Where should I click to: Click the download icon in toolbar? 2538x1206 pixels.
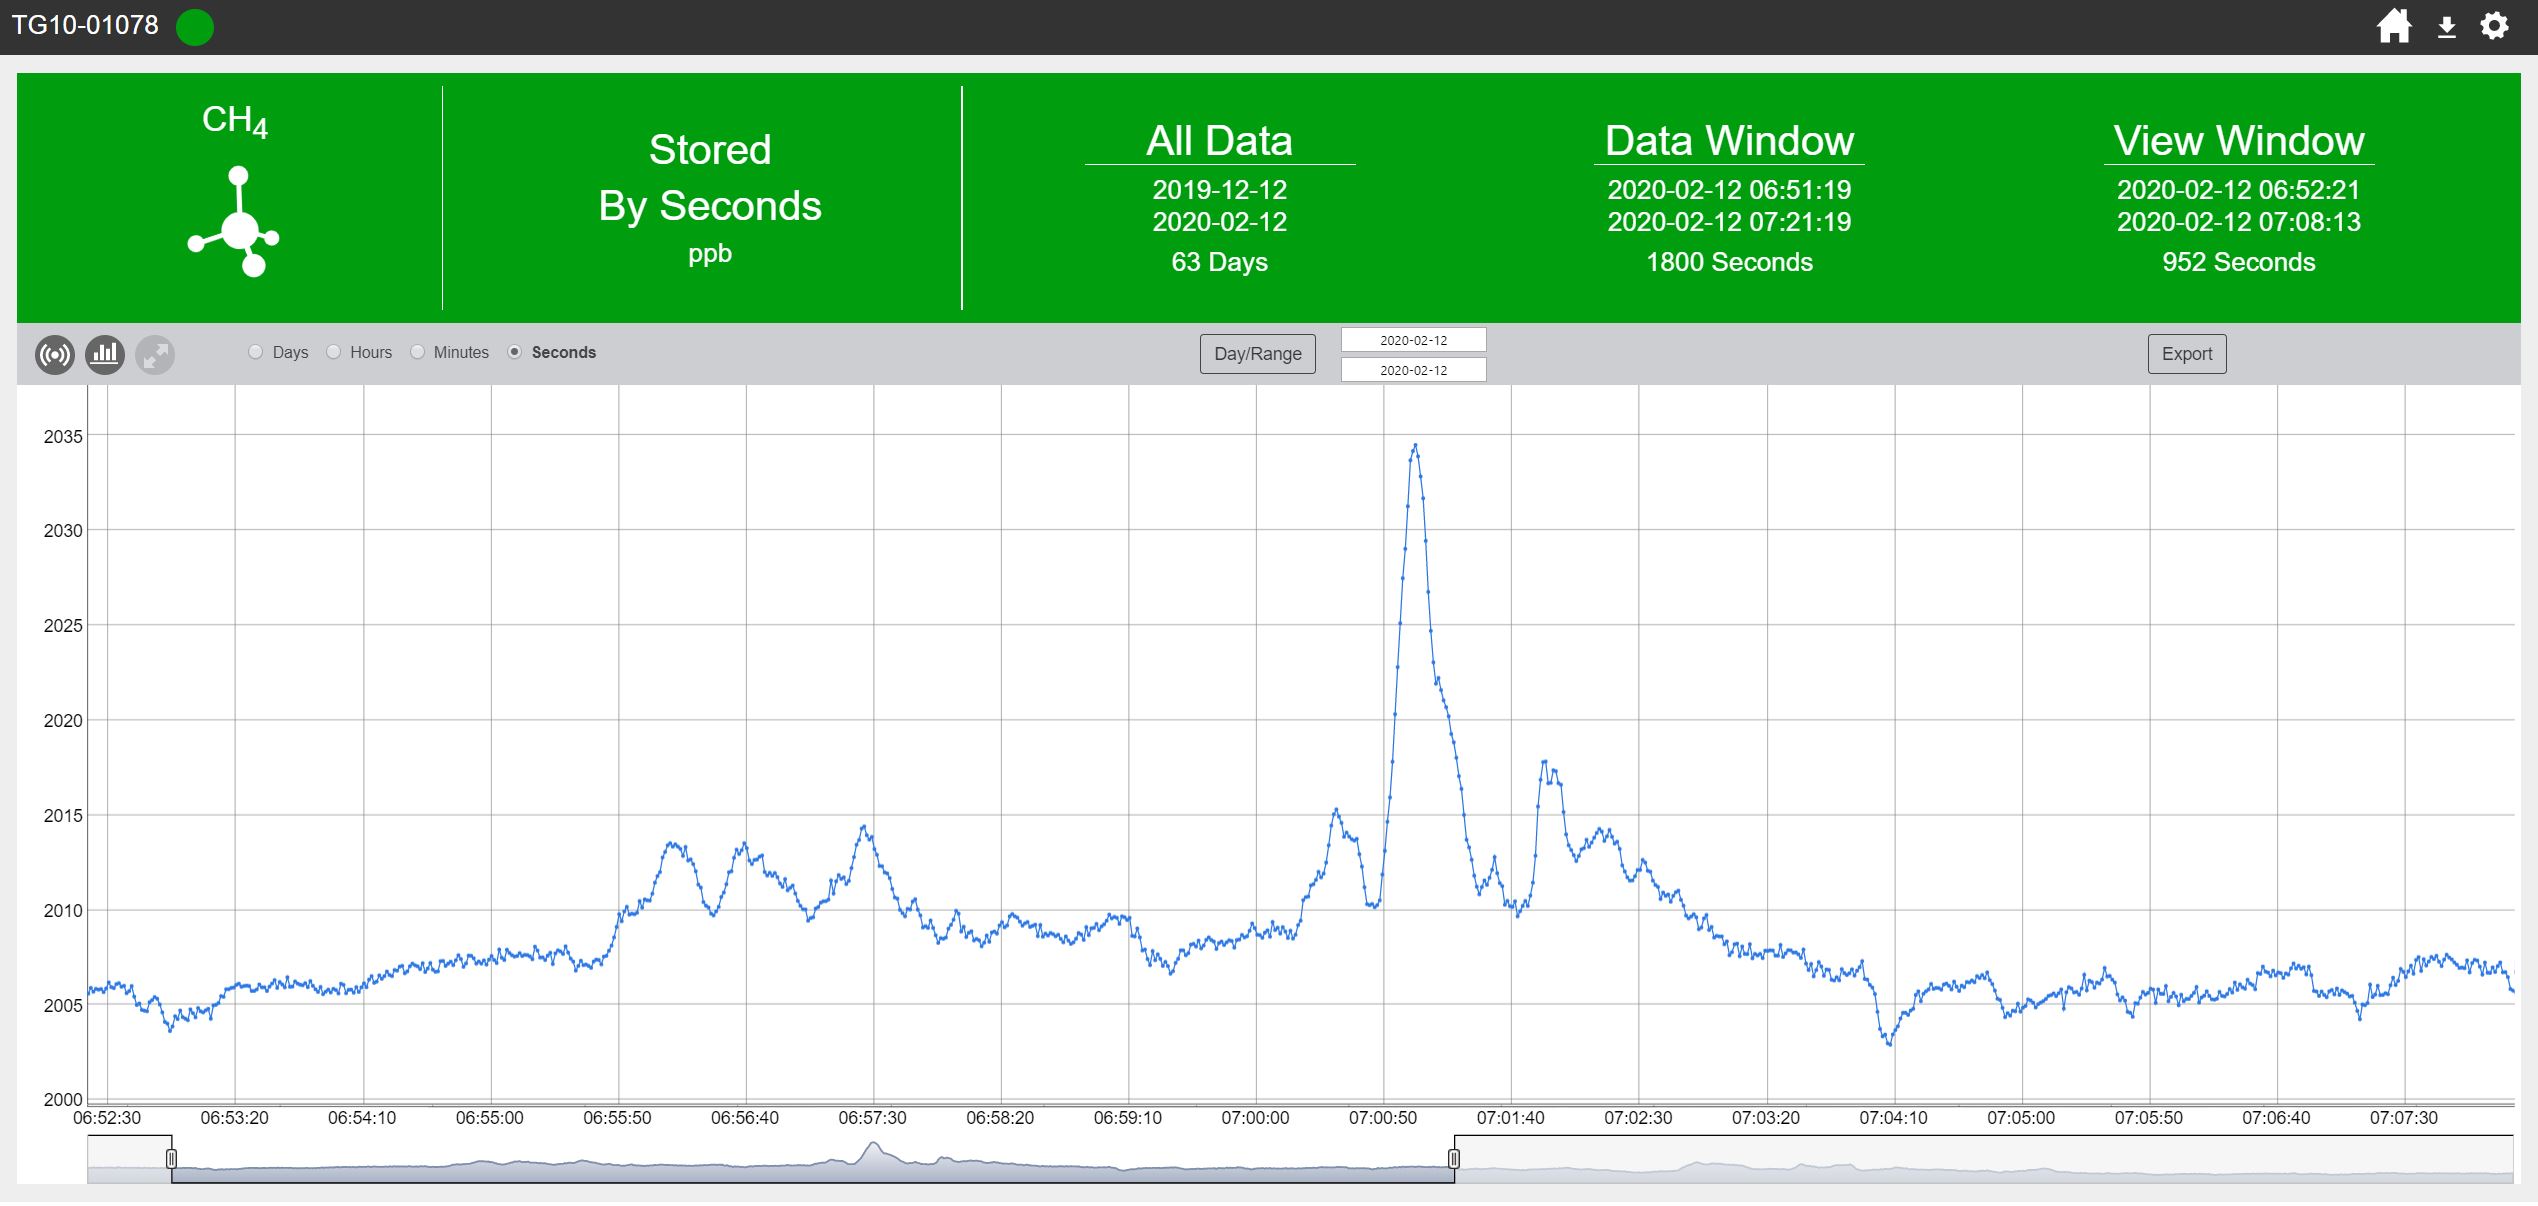click(x=2444, y=24)
